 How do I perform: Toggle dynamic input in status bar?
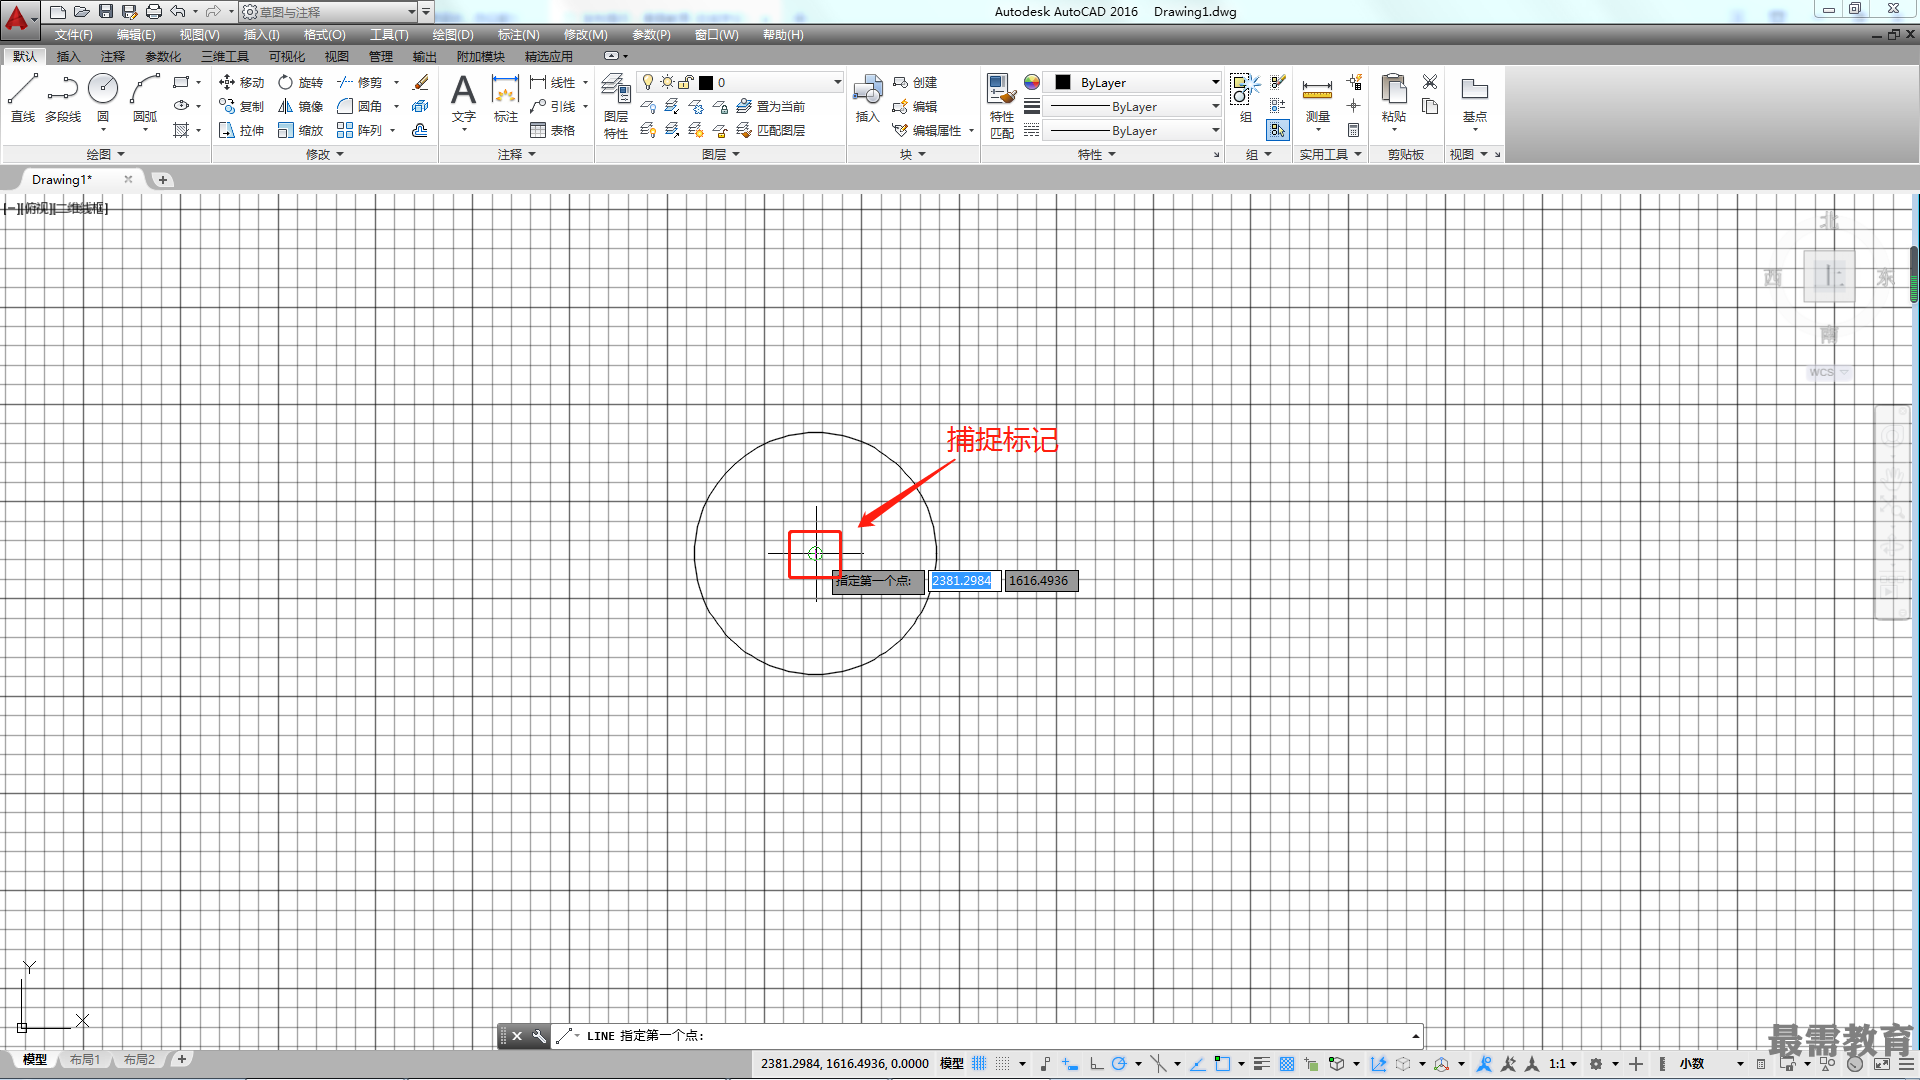pos(1070,1063)
